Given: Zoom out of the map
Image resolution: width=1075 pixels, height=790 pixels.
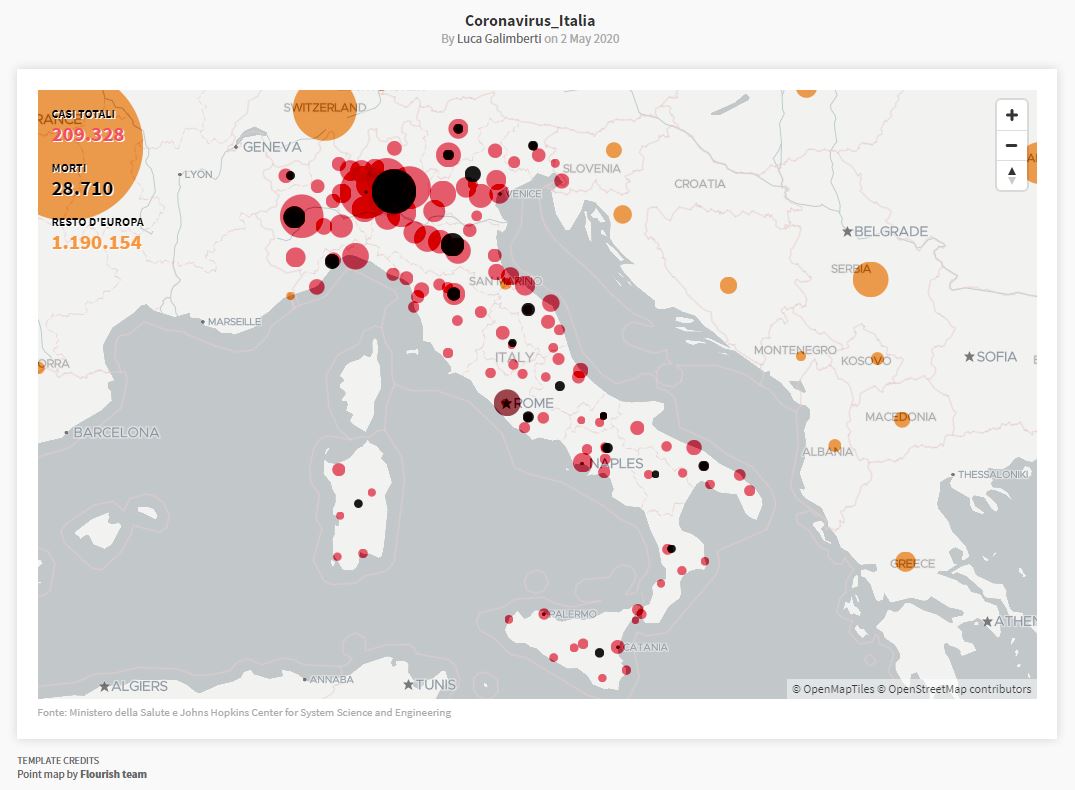Looking at the screenshot, I should click(x=1012, y=145).
